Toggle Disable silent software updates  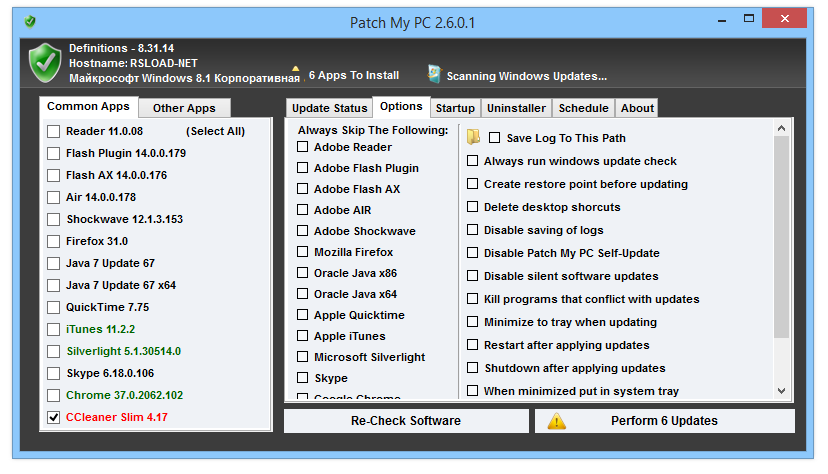point(473,276)
